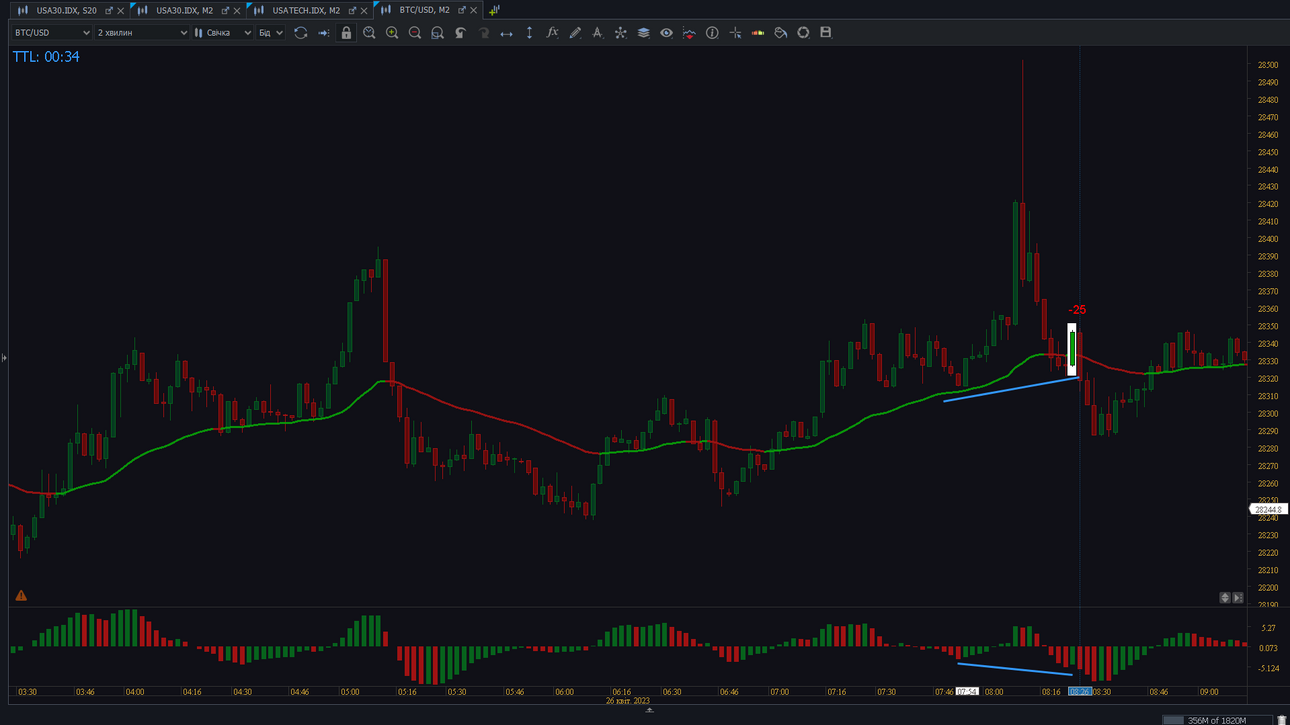
Task: Click the -25 red label above candle
Action: click(x=1077, y=310)
